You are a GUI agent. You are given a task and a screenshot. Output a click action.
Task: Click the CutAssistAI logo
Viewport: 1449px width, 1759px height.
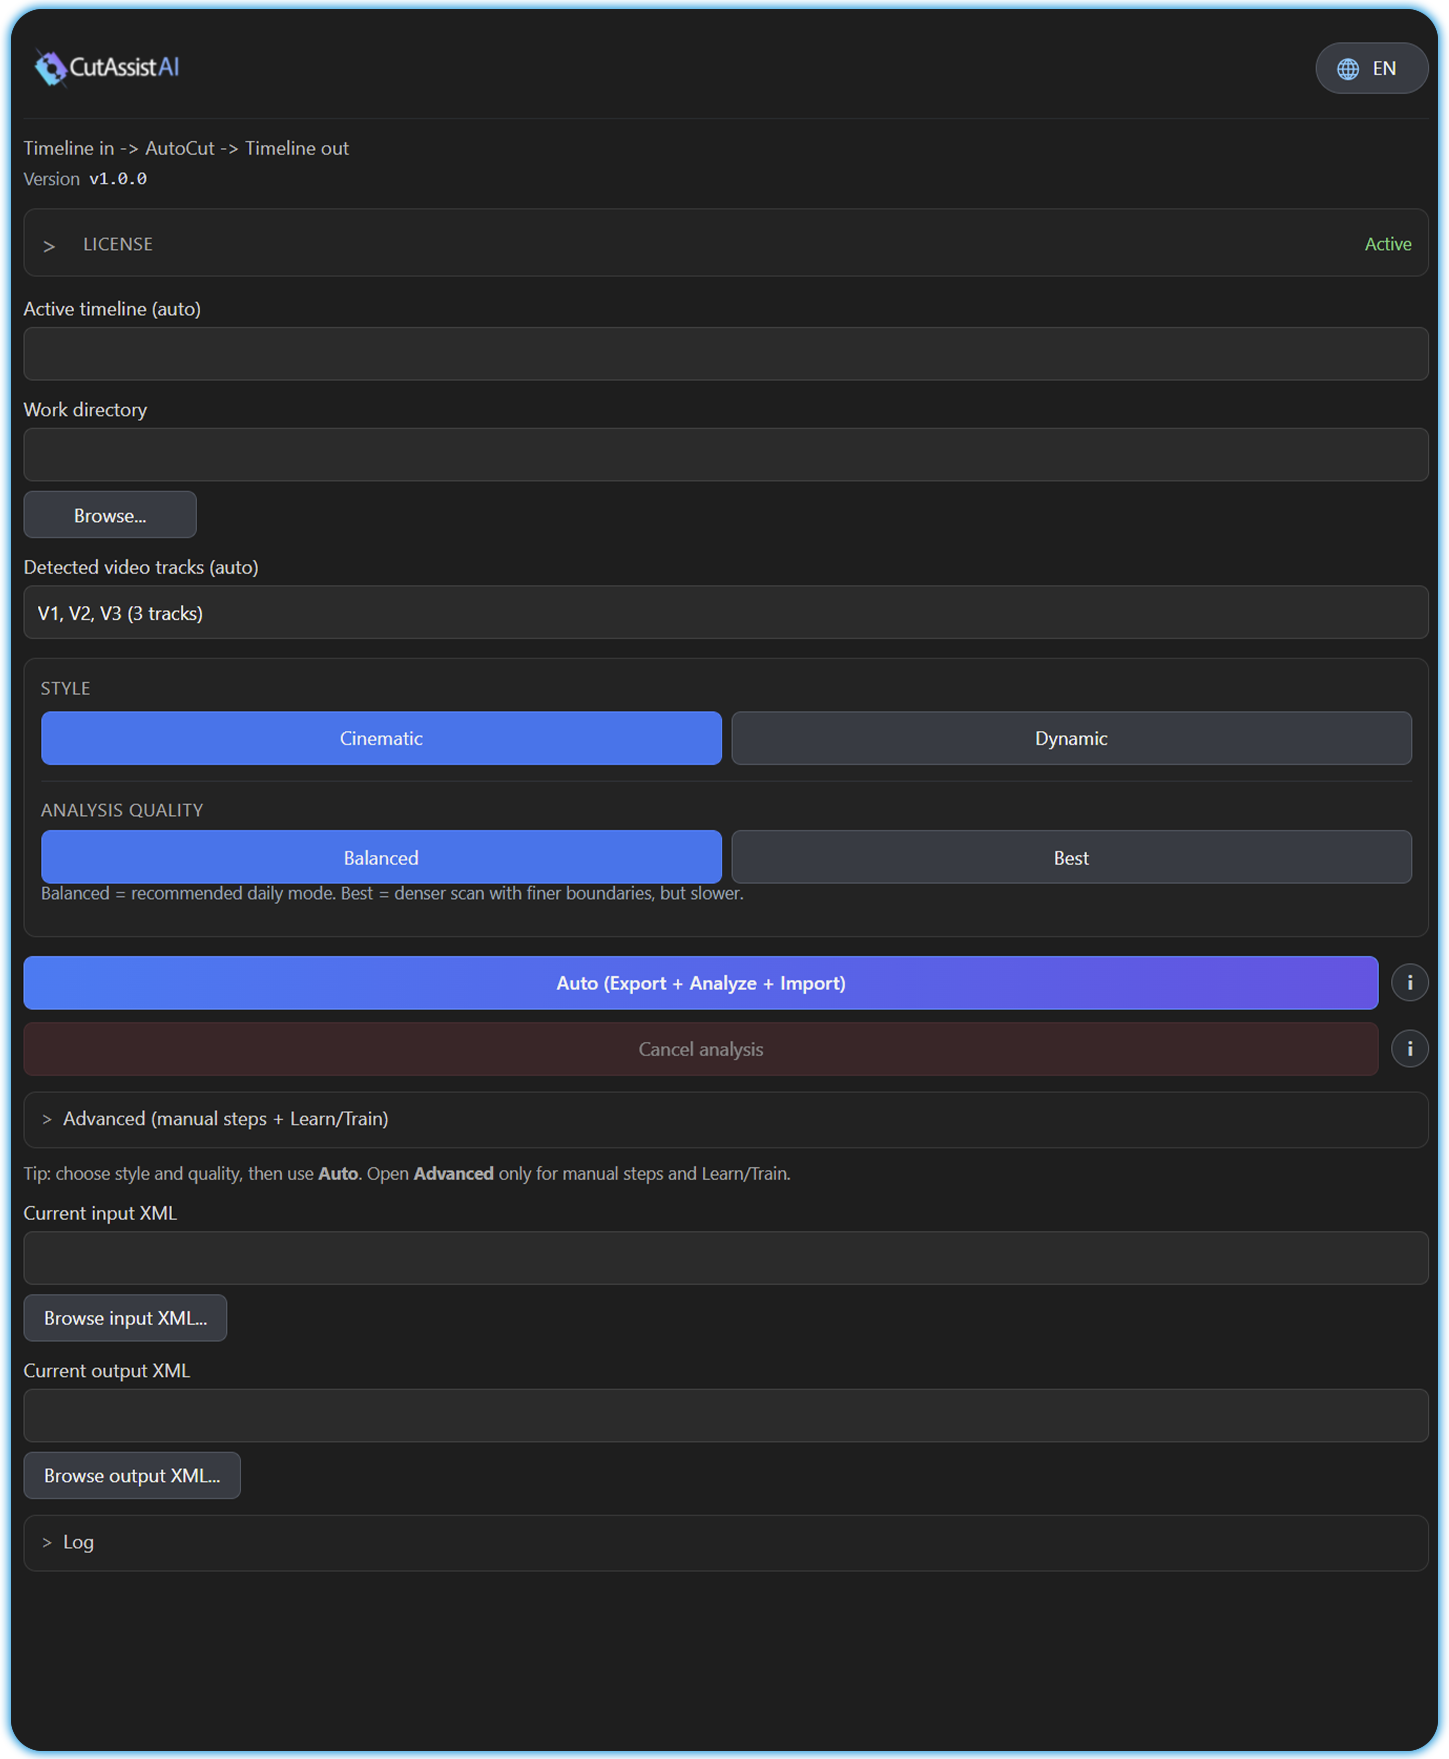pos(106,68)
